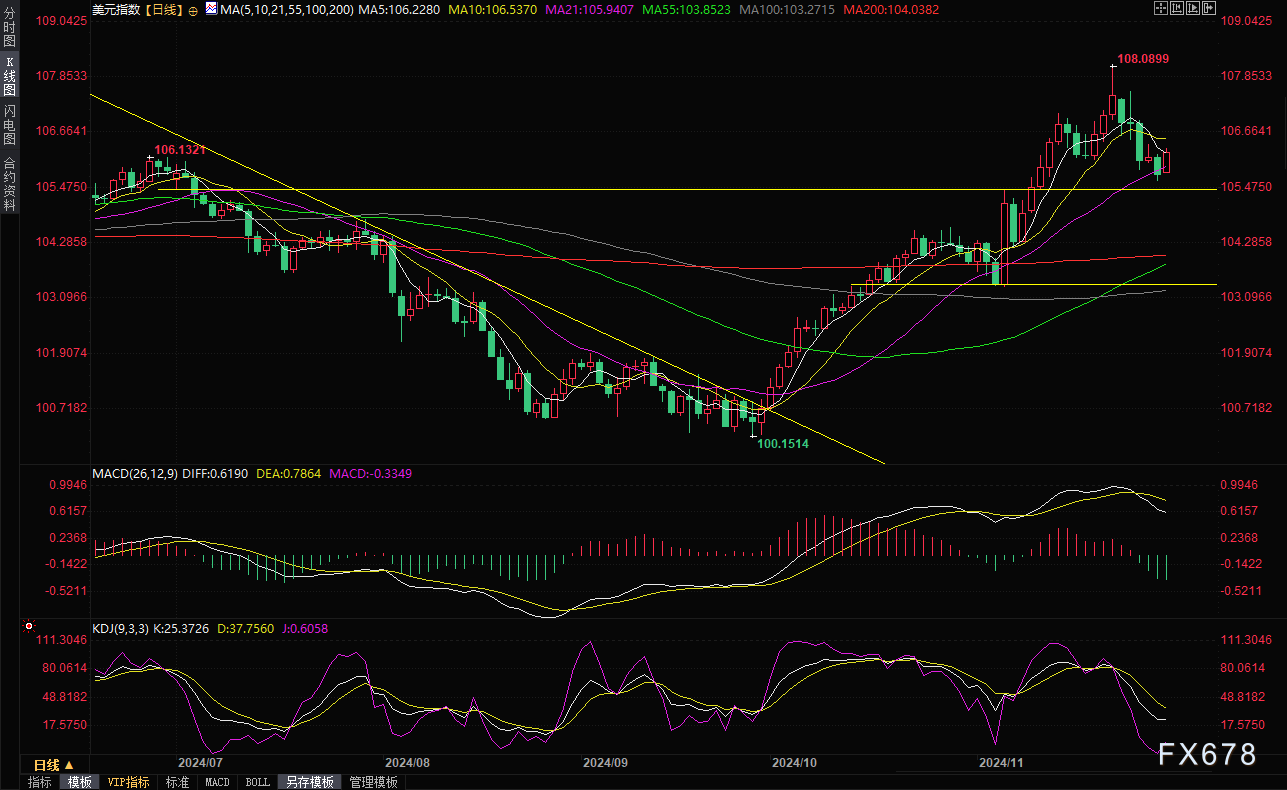This screenshot has width=1287, height=790.
Task: Click the 106.1321 peak price marker
Action: [x=180, y=149]
